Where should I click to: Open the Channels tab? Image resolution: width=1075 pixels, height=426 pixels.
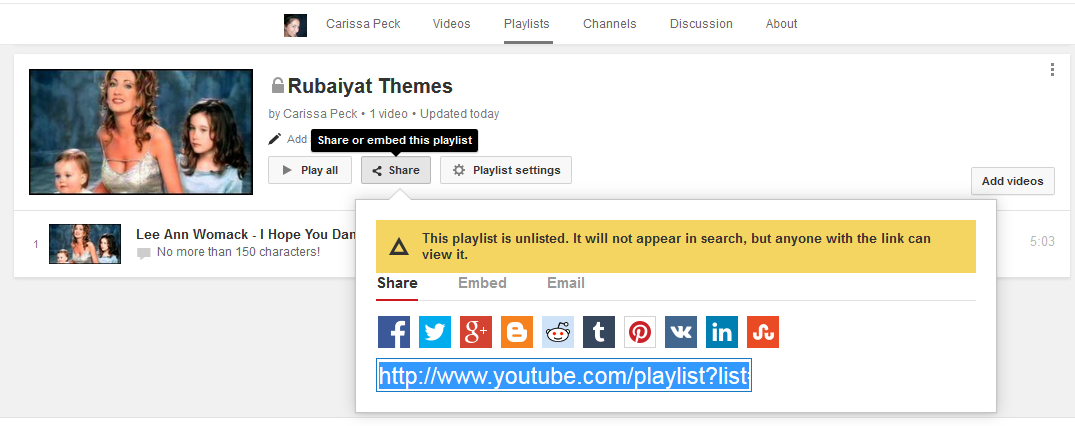tap(609, 23)
